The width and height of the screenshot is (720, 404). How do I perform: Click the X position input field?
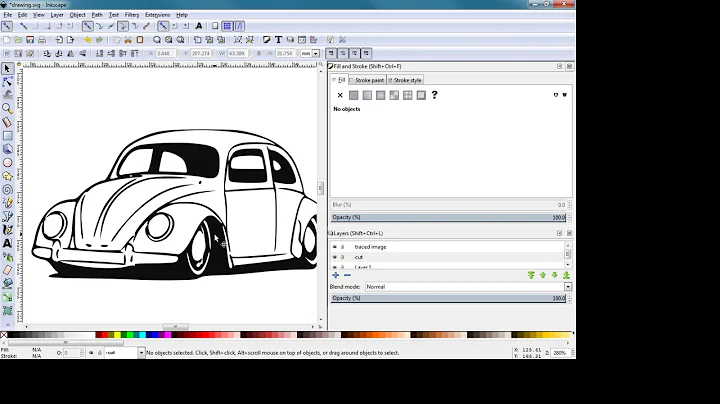164,53
